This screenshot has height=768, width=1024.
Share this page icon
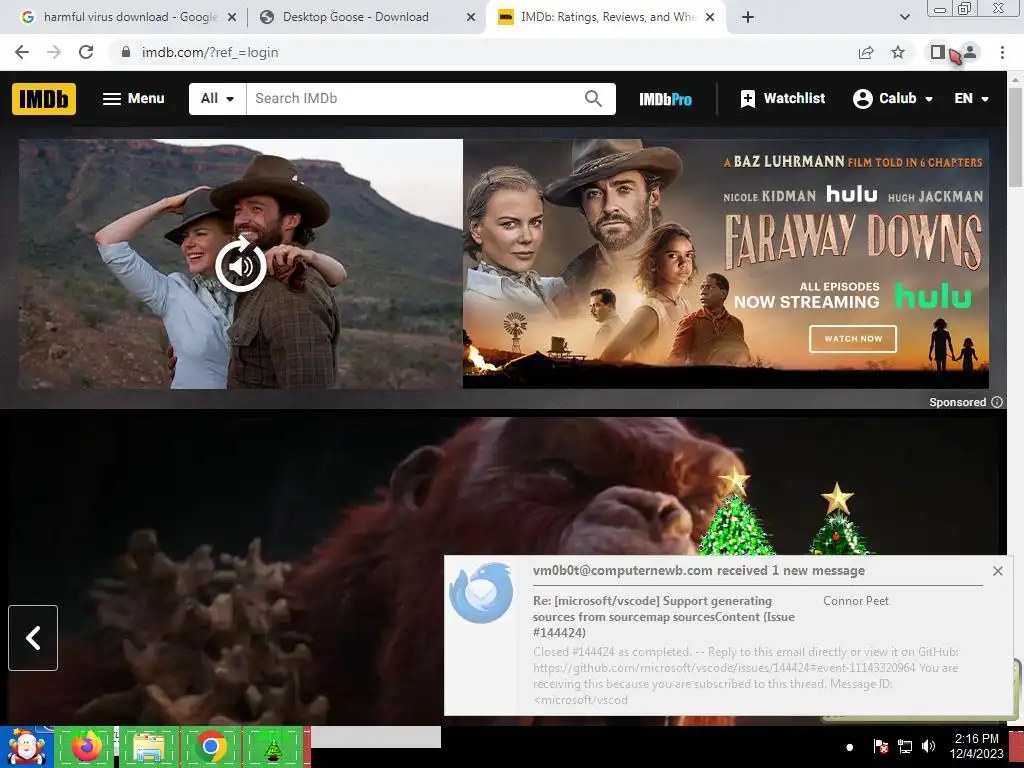click(x=866, y=52)
